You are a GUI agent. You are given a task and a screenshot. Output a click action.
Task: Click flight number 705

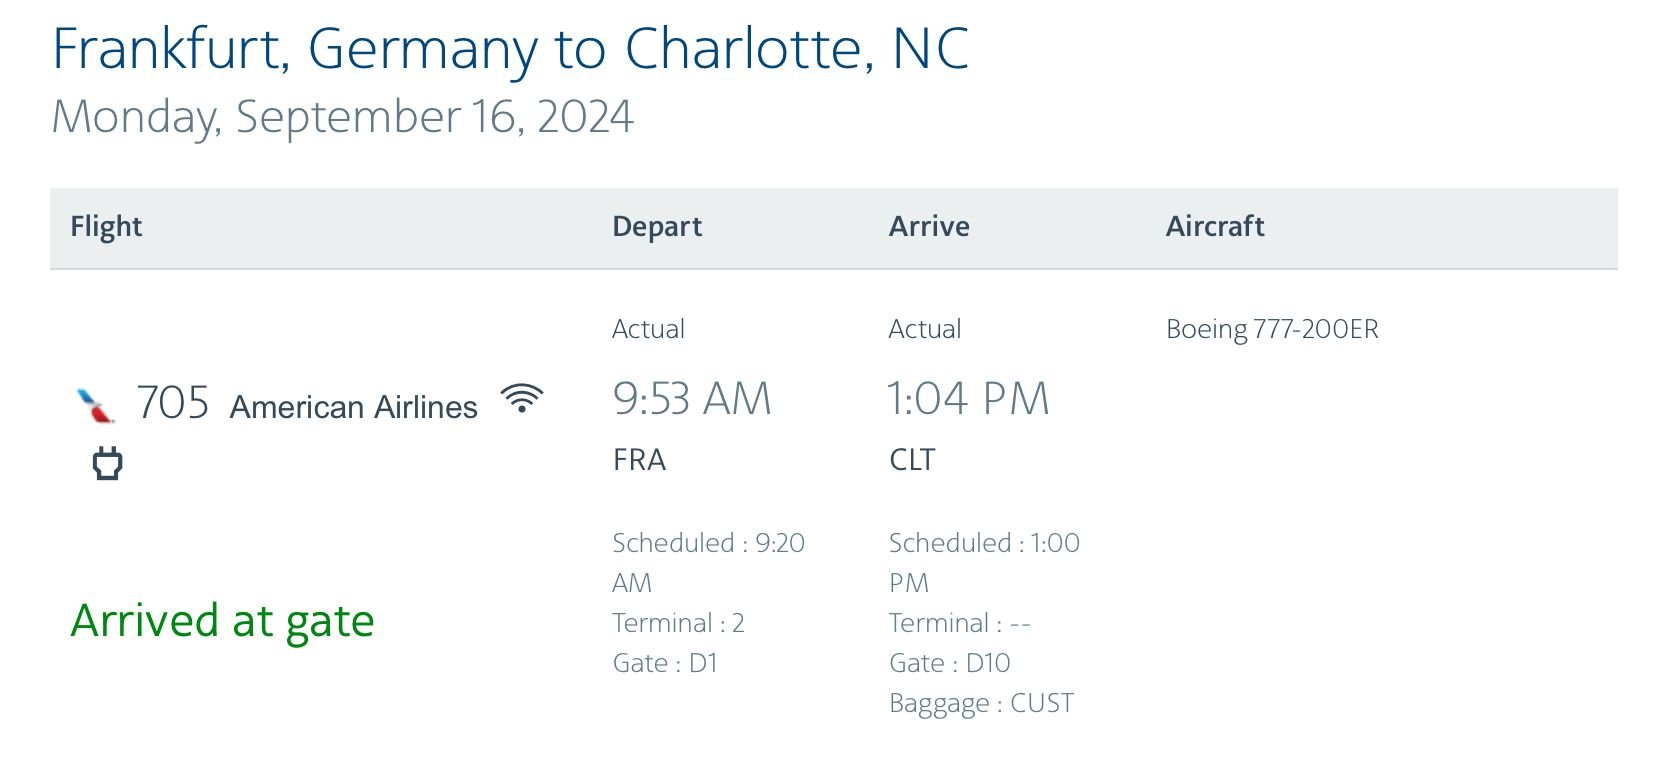(x=172, y=403)
